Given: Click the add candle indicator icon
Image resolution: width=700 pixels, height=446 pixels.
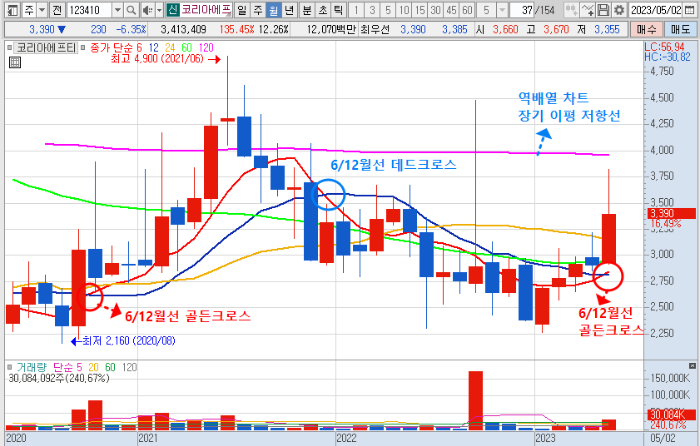Looking at the screenshot, I should (x=571, y=10).
